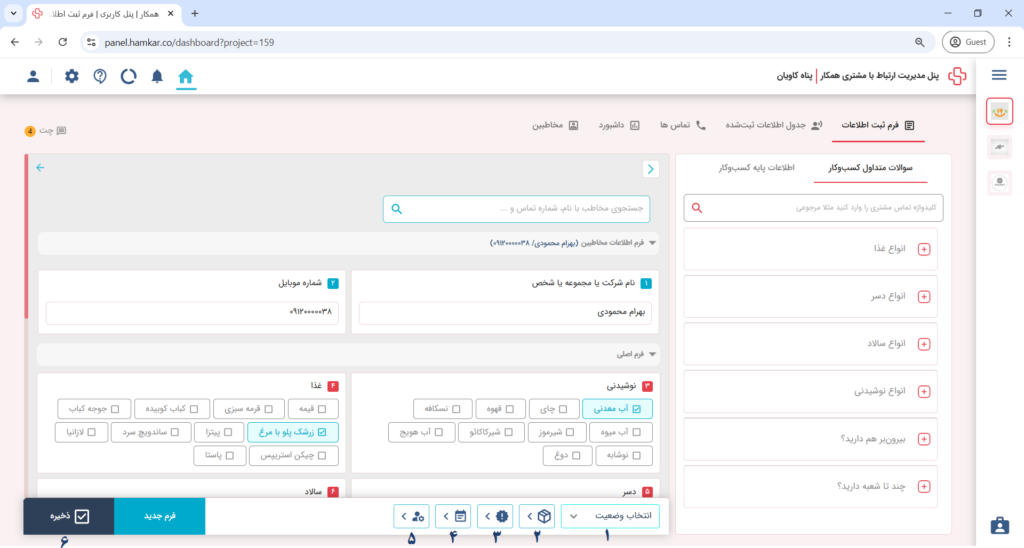Screen dimensions: 1024x548
Task: Check the قهوه checkbox
Action: pos(509,409)
